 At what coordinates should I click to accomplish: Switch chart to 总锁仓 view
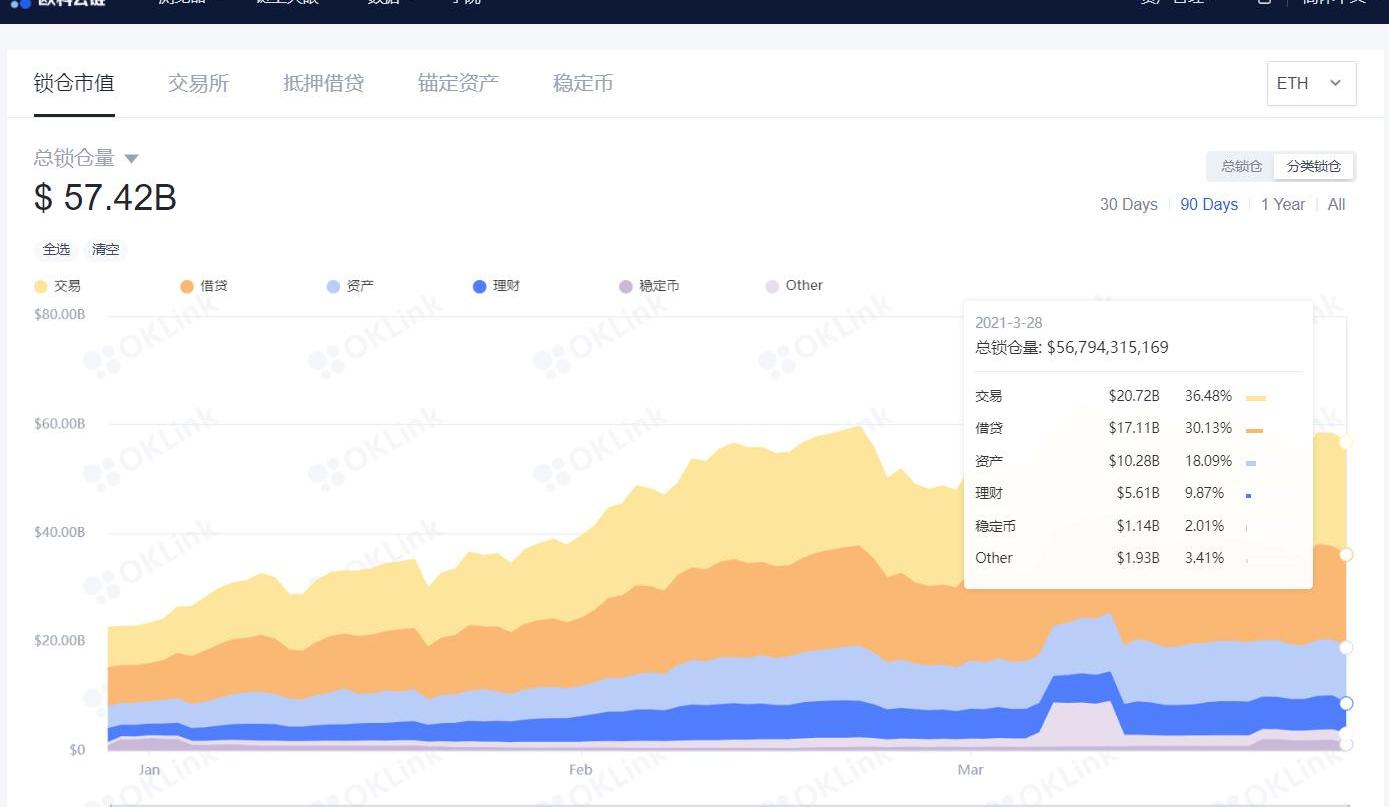1241,166
